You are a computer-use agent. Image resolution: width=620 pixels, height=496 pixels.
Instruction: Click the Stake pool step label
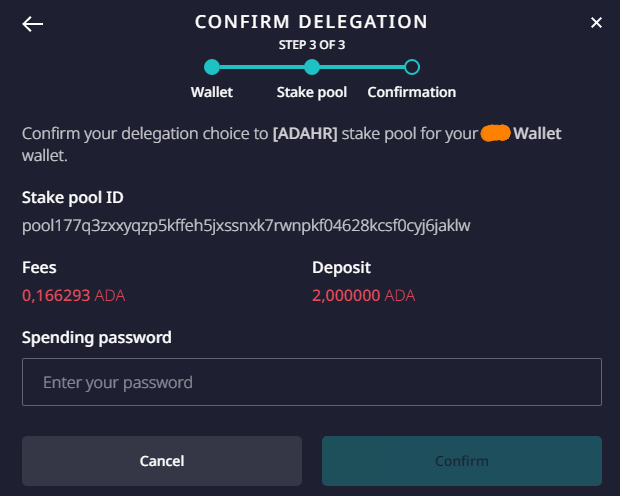(x=312, y=92)
